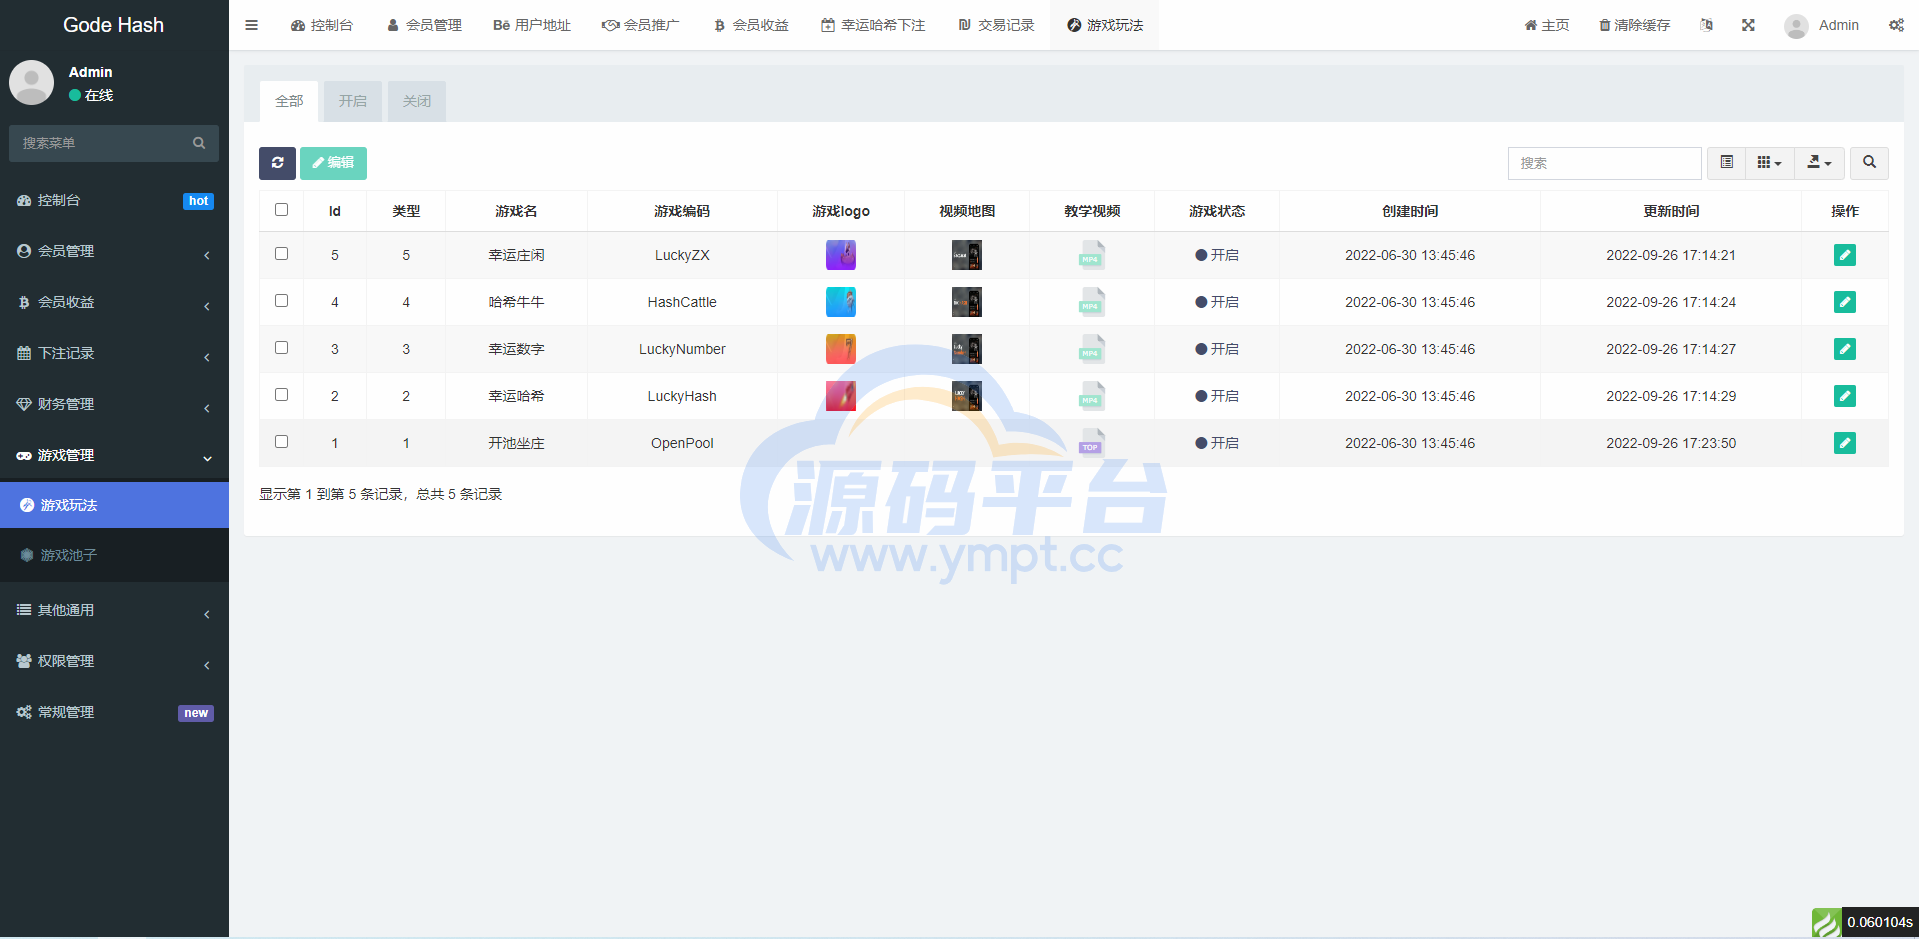Toggle game status 开启 for OpenPool

[x=1217, y=443]
